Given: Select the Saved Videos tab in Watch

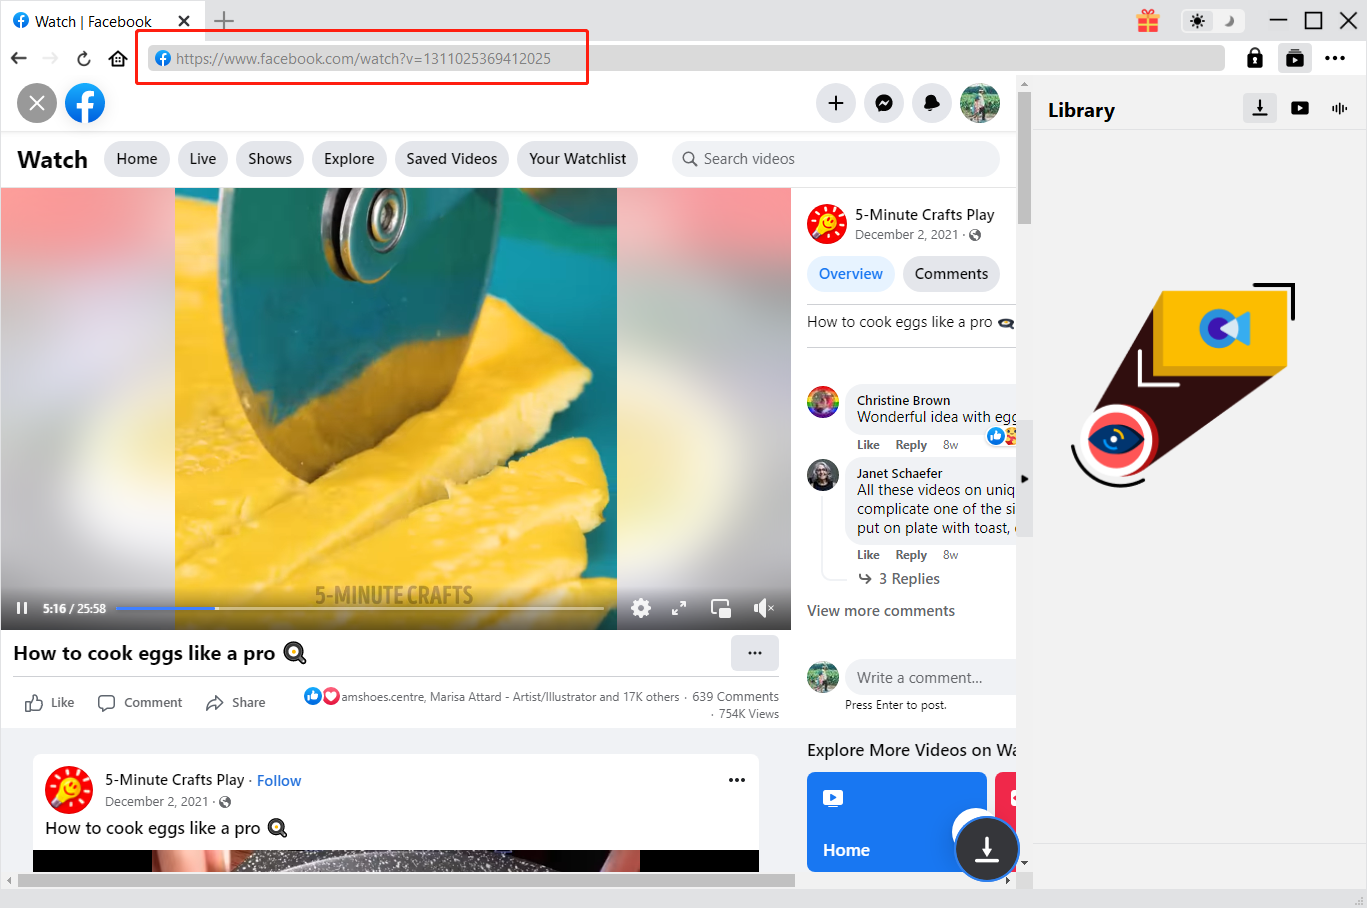Looking at the screenshot, I should 451,158.
